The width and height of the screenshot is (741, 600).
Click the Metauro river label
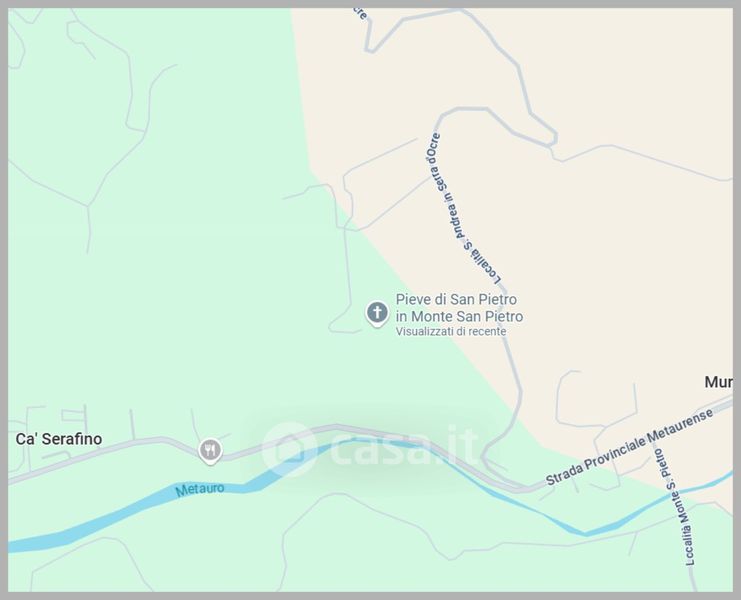point(199,489)
